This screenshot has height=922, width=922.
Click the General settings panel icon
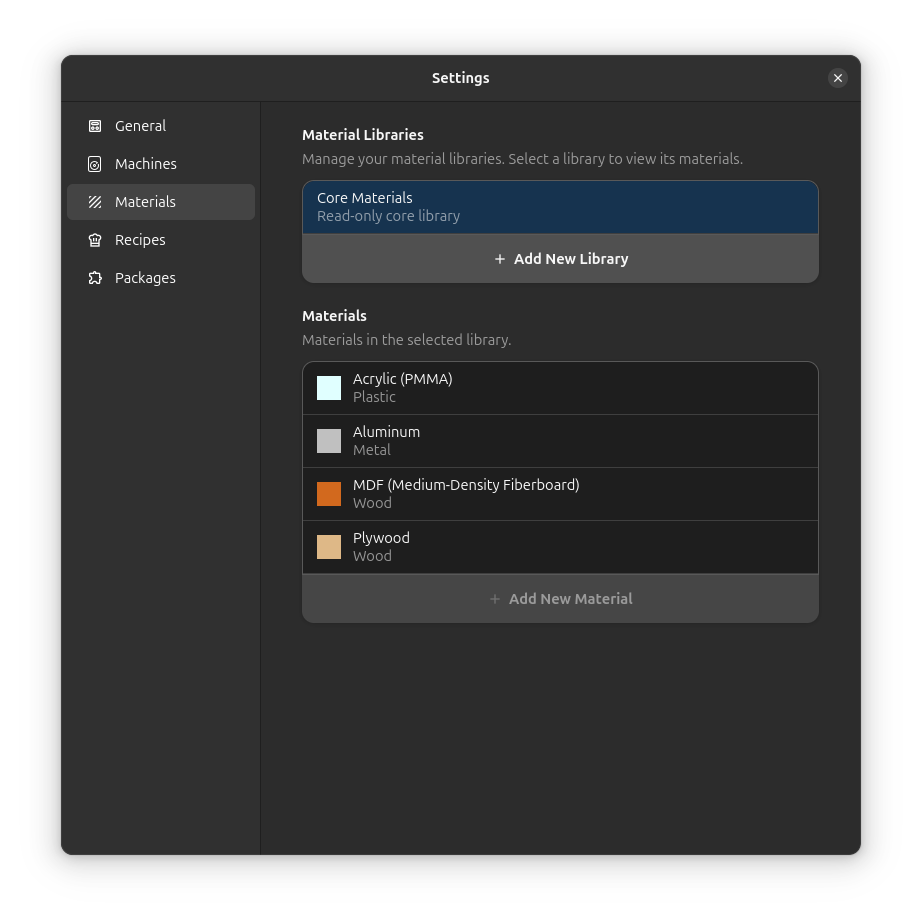[x=95, y=126]
